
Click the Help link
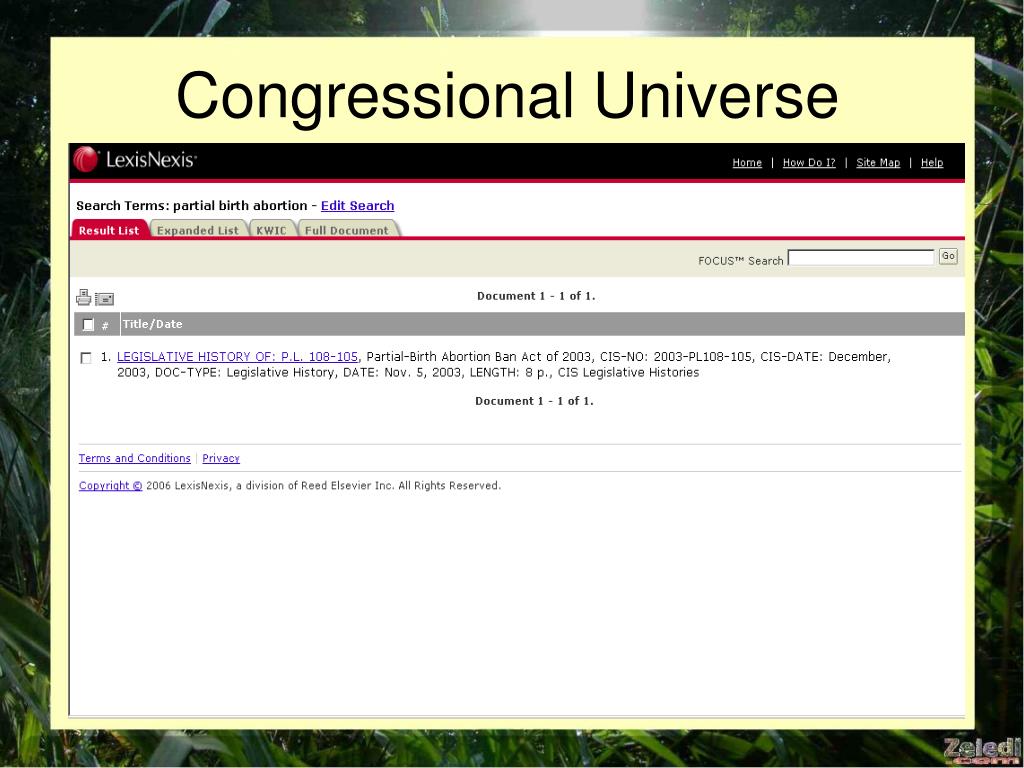coord(932,163)
